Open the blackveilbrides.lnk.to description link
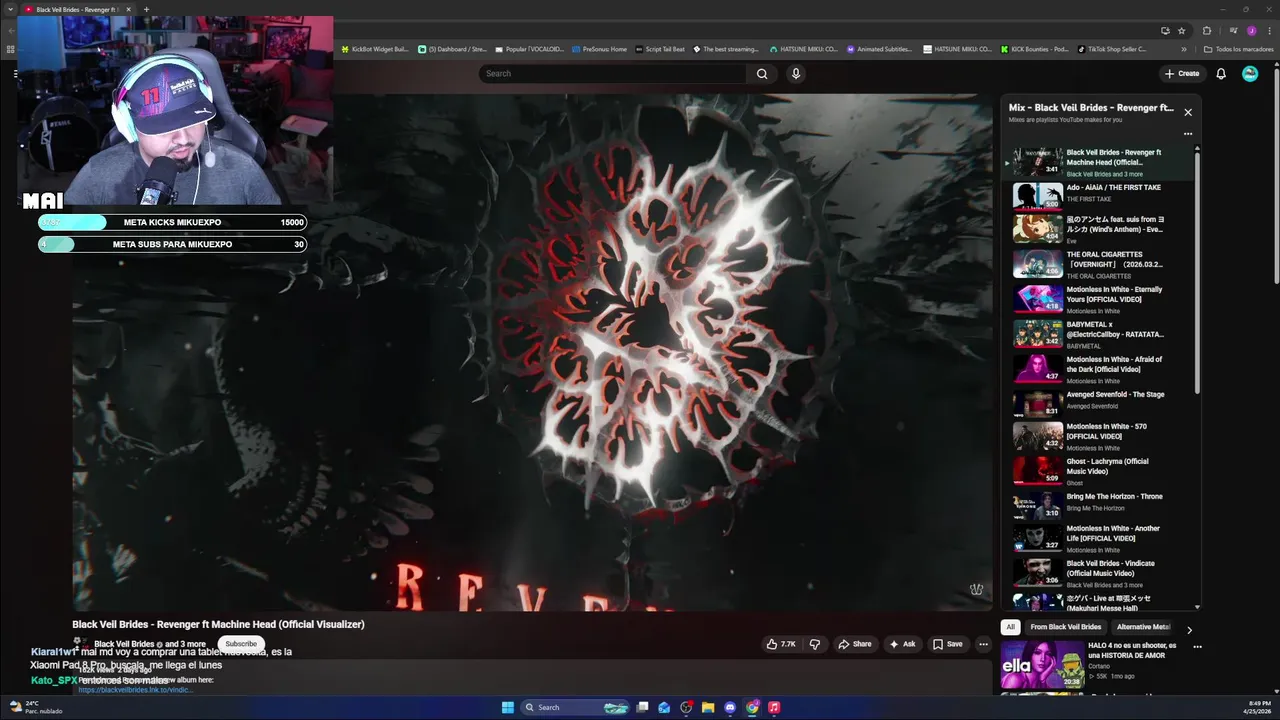 [135, 690]
